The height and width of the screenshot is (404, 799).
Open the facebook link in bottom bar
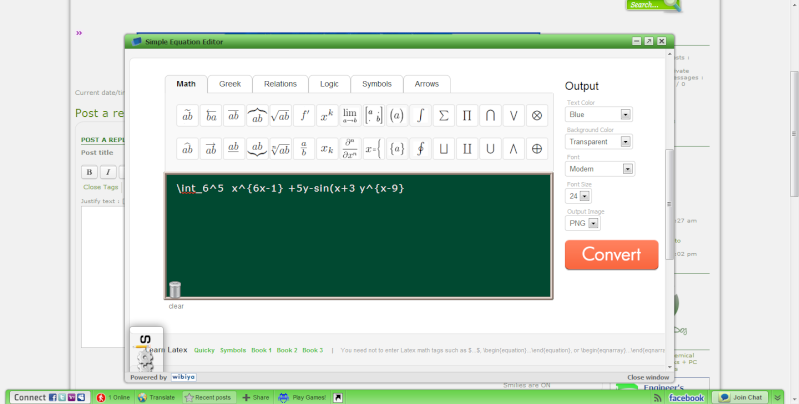click(x=686, y=398)
